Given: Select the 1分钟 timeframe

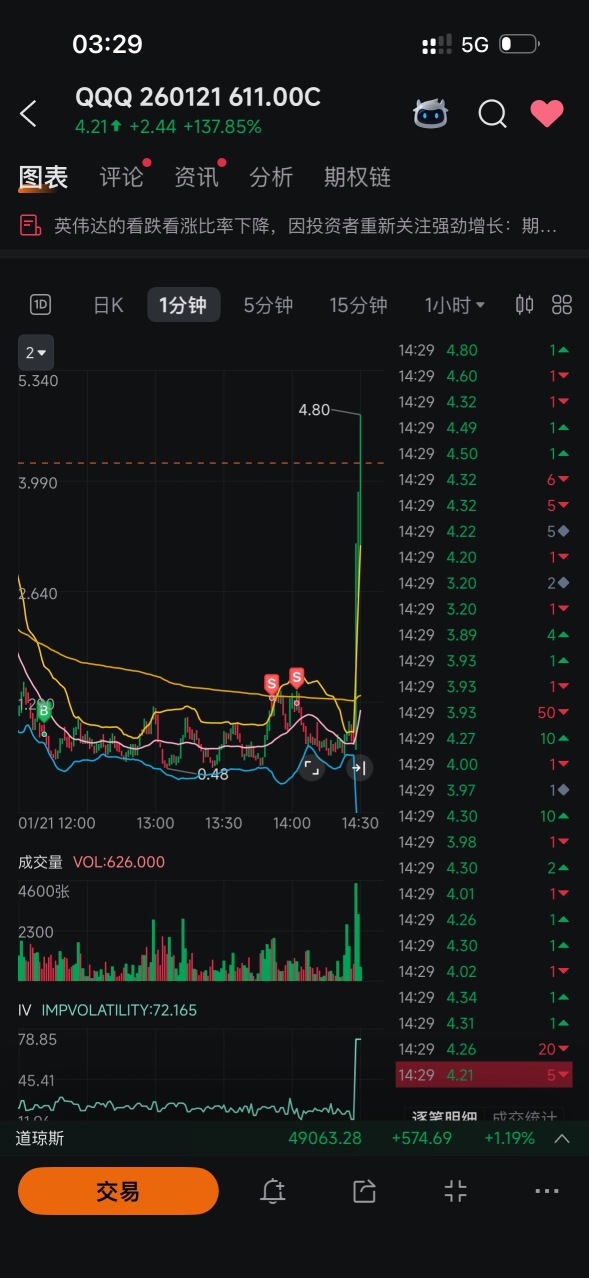Looking at the screenshot, I should pos(183,305).
